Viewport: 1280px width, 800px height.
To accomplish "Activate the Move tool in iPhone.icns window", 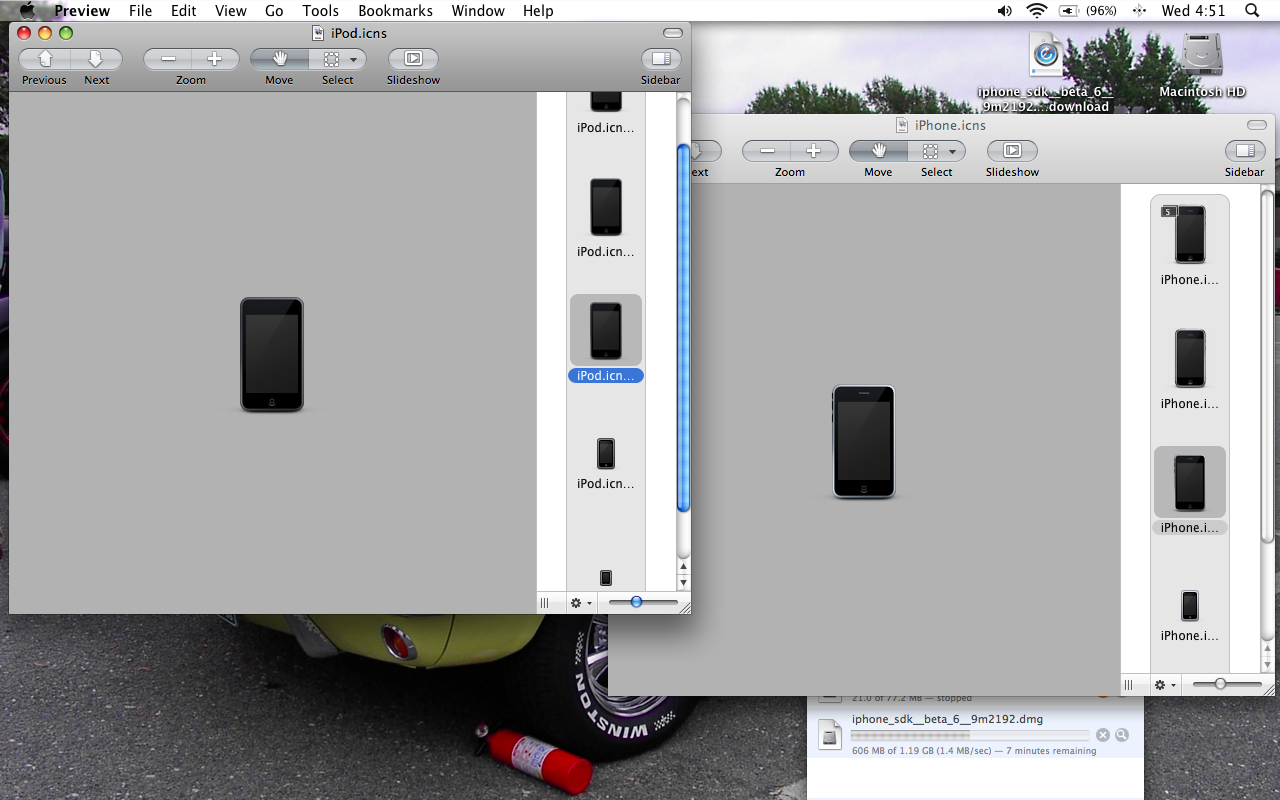I will [x=879, y=151].
